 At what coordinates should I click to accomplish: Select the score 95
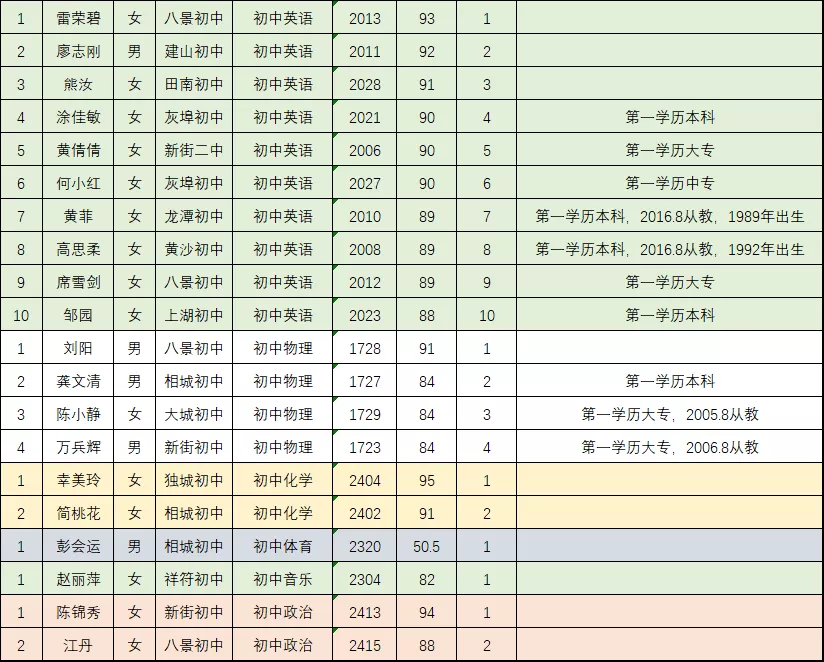(x=427, y=481)
